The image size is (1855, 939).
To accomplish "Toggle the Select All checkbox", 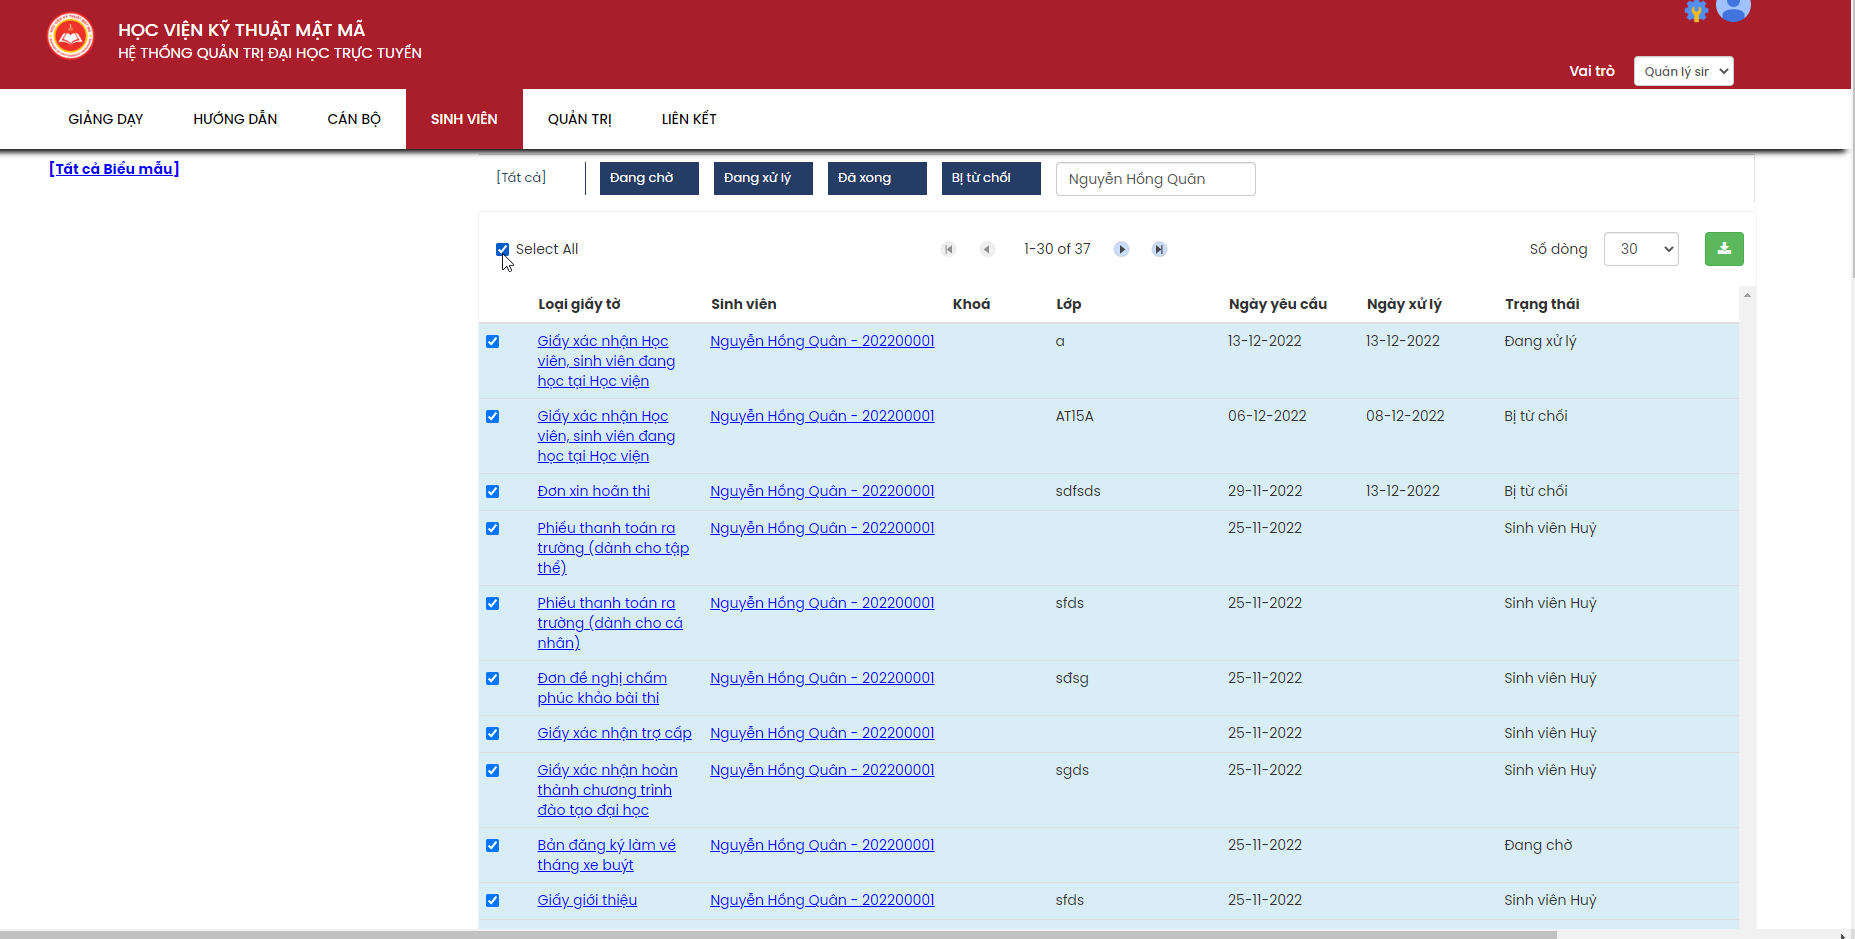I will [502, 249].
